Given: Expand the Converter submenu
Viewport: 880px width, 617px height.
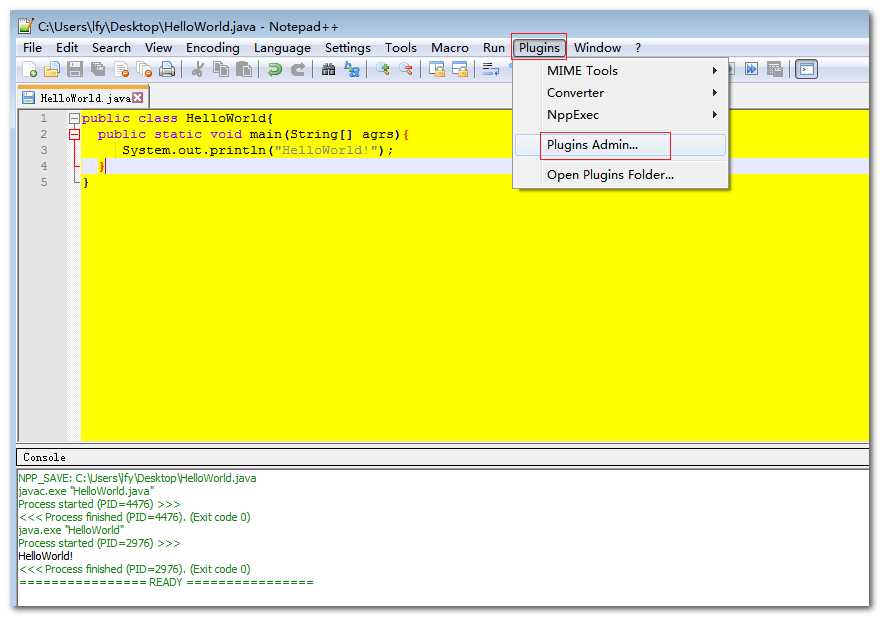Looking at the screenshot, I should click(x=621, y=93).
